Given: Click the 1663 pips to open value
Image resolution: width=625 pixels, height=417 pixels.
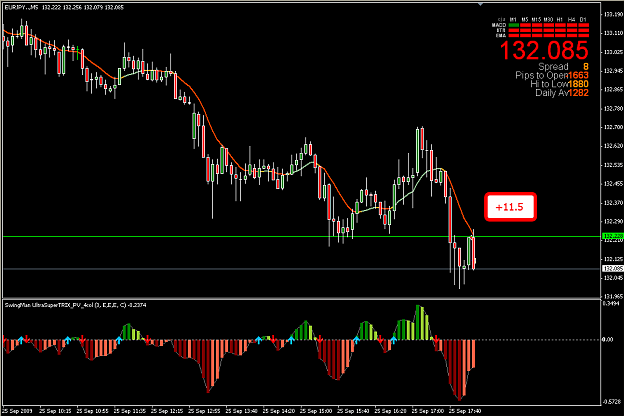Looking at the screenshot, I should coord(578,75).
